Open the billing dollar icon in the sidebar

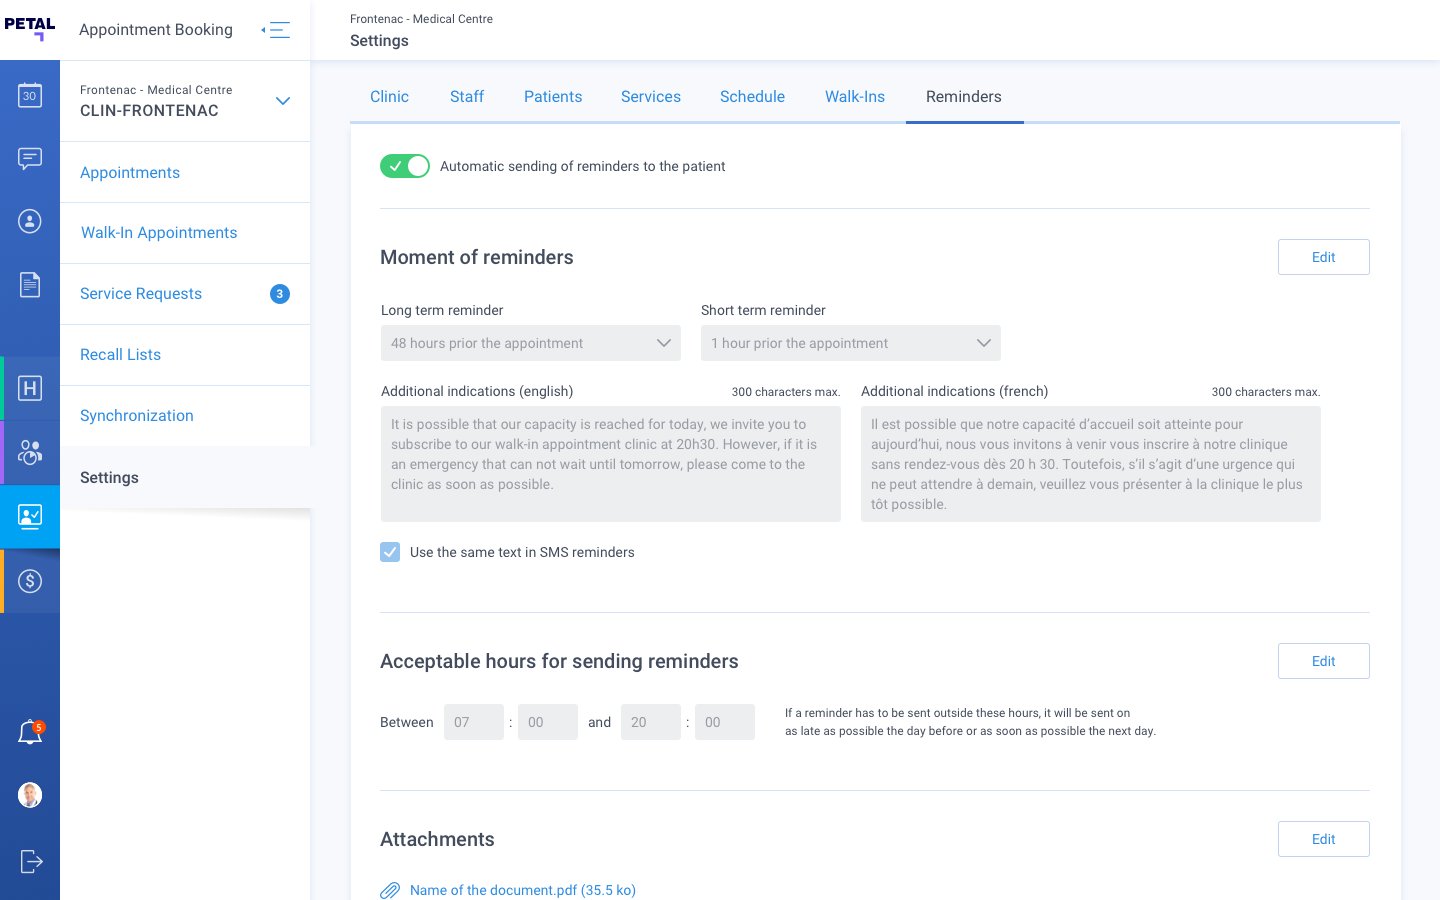pyautogui.click(x=30, y=581)
